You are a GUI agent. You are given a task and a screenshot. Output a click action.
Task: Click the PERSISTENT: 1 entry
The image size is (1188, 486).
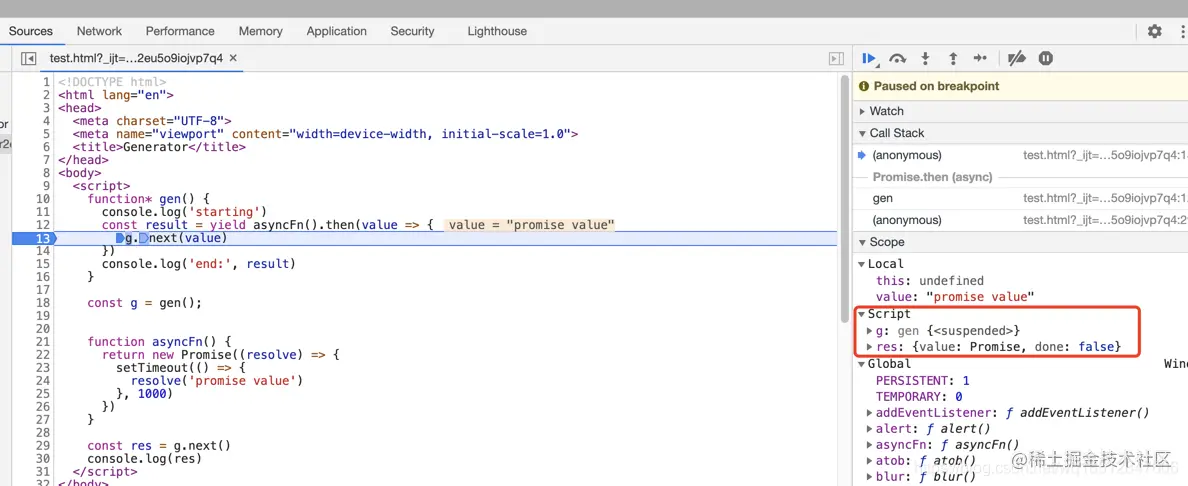922,381
